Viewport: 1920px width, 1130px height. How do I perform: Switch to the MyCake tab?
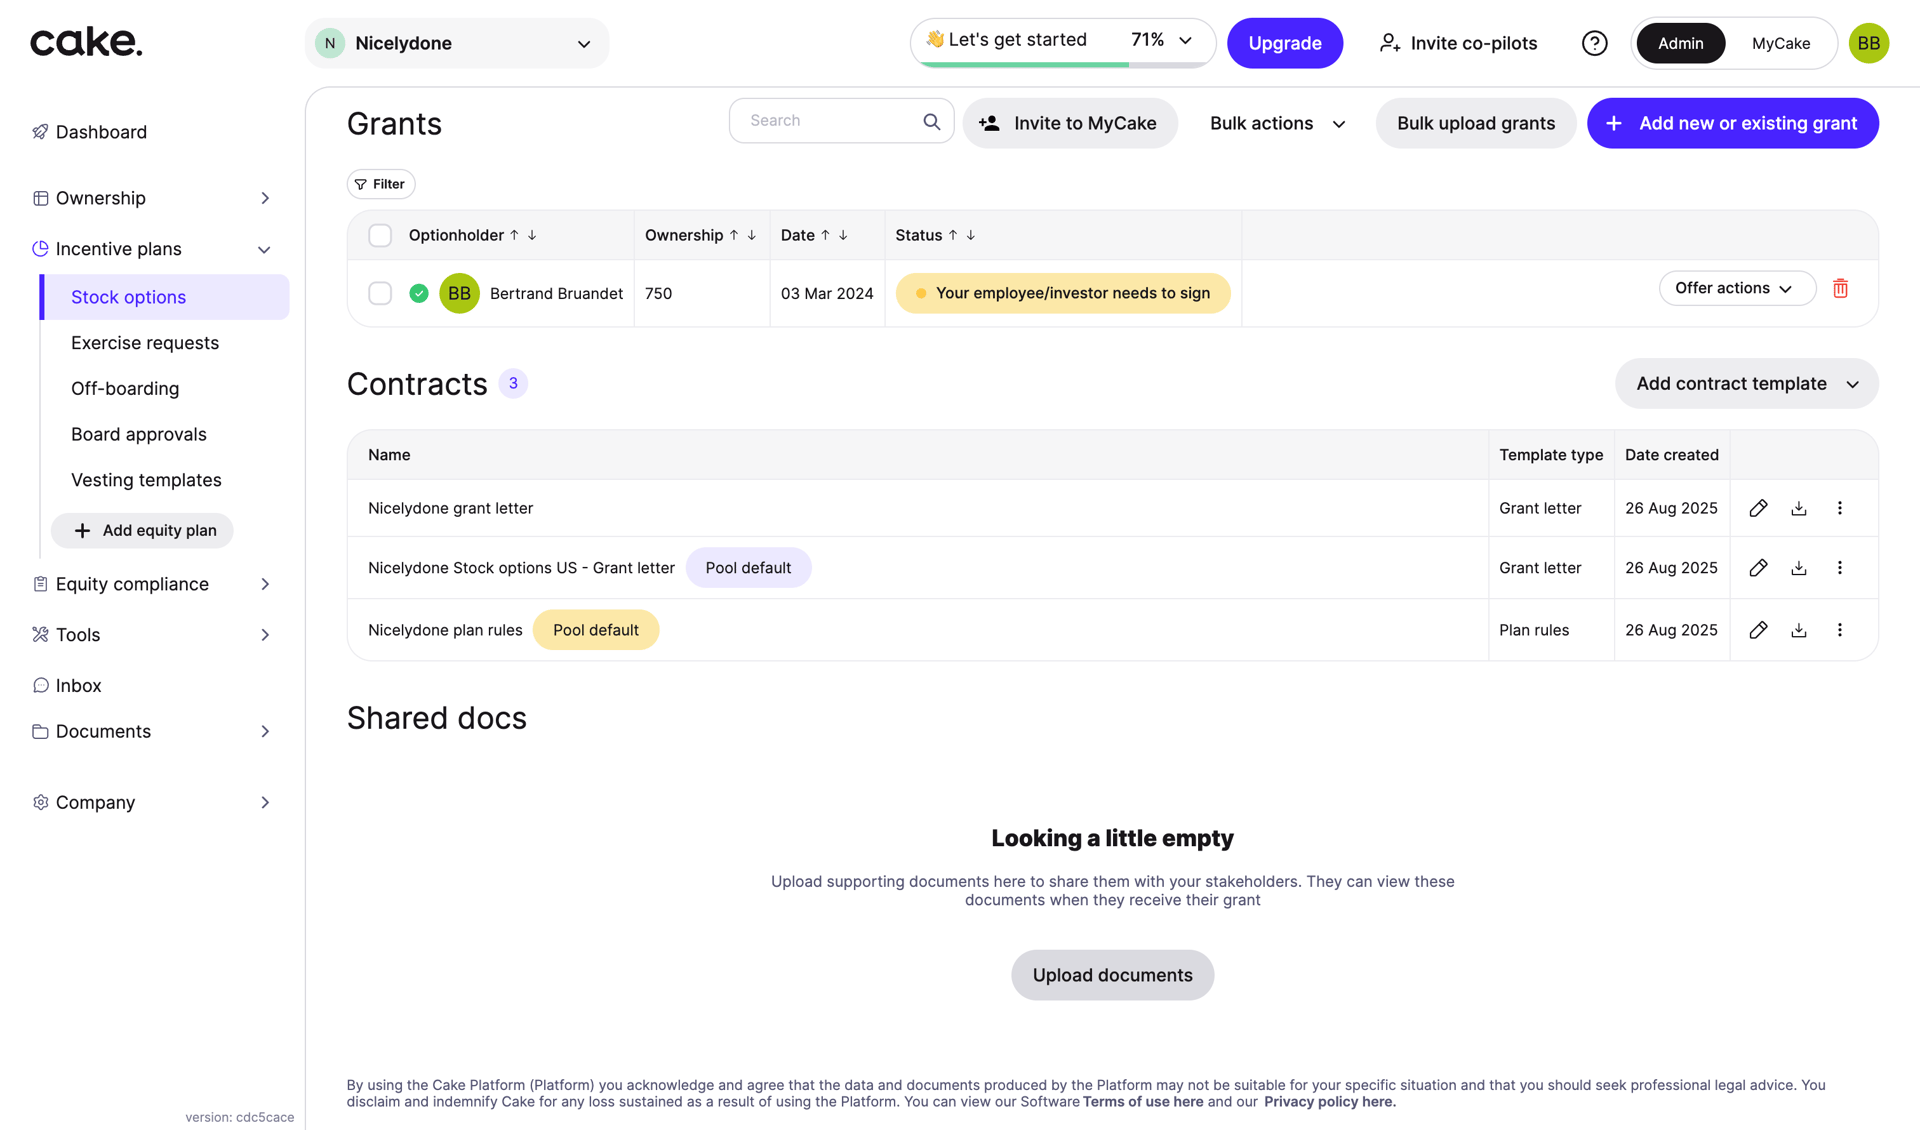[1780, 43]
